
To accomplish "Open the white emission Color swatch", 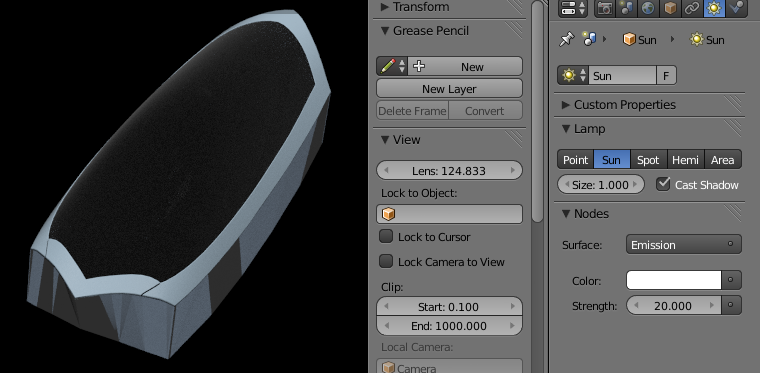I will point(674,280).
